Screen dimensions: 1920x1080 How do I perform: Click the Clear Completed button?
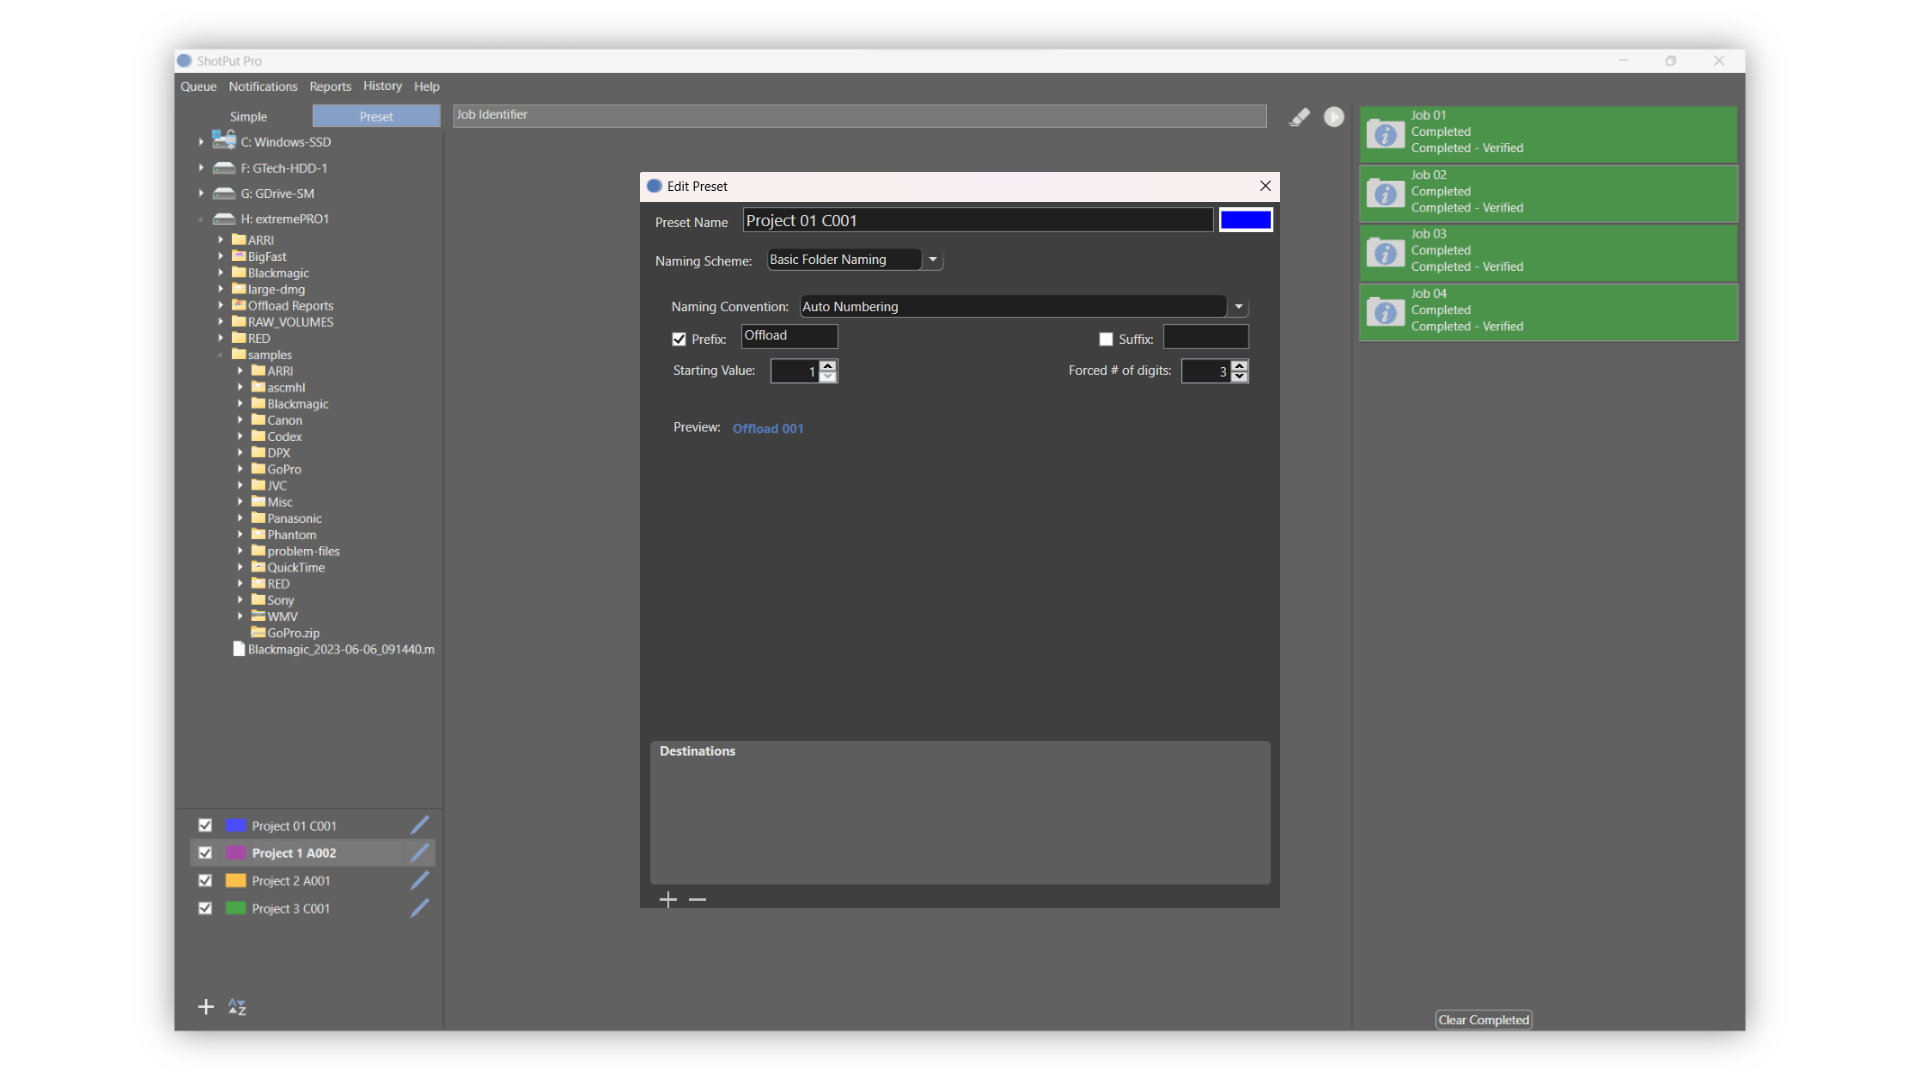tap(1484, 1020)
